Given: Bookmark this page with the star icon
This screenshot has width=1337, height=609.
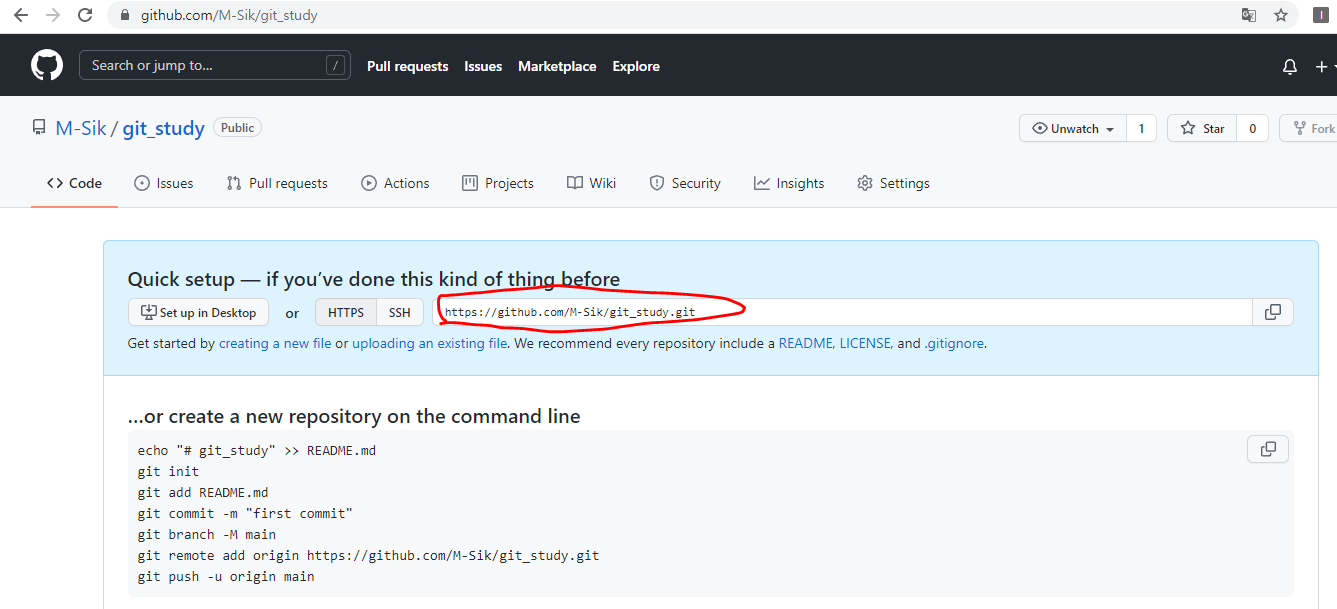Looking at the screenshot, I should [x=1280, y=15].
